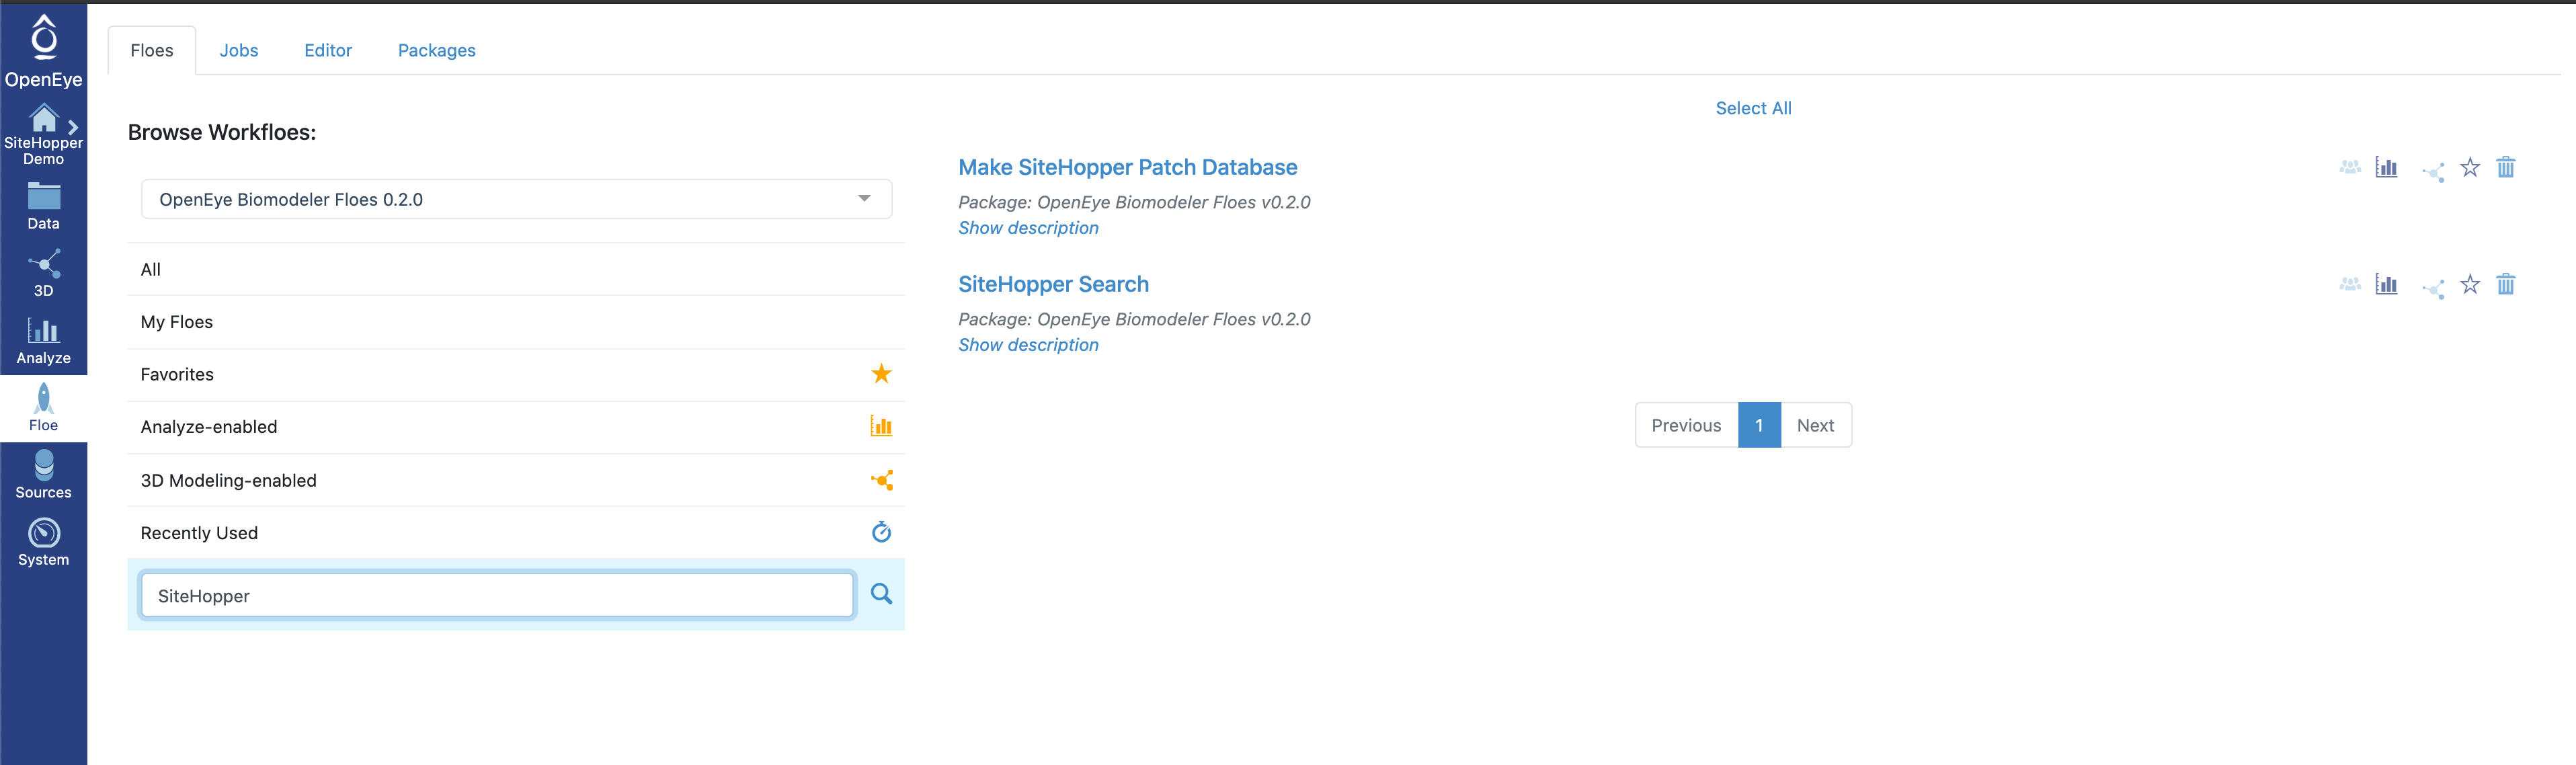Click the Select All link
The height and width of the screenshot is (765, 2576).
(x=1753, y=108)
